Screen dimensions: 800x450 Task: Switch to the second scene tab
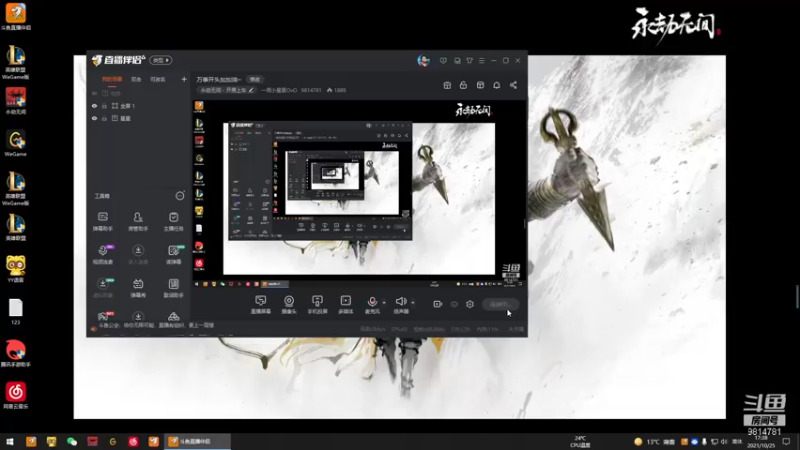click(x=136, y=80)
